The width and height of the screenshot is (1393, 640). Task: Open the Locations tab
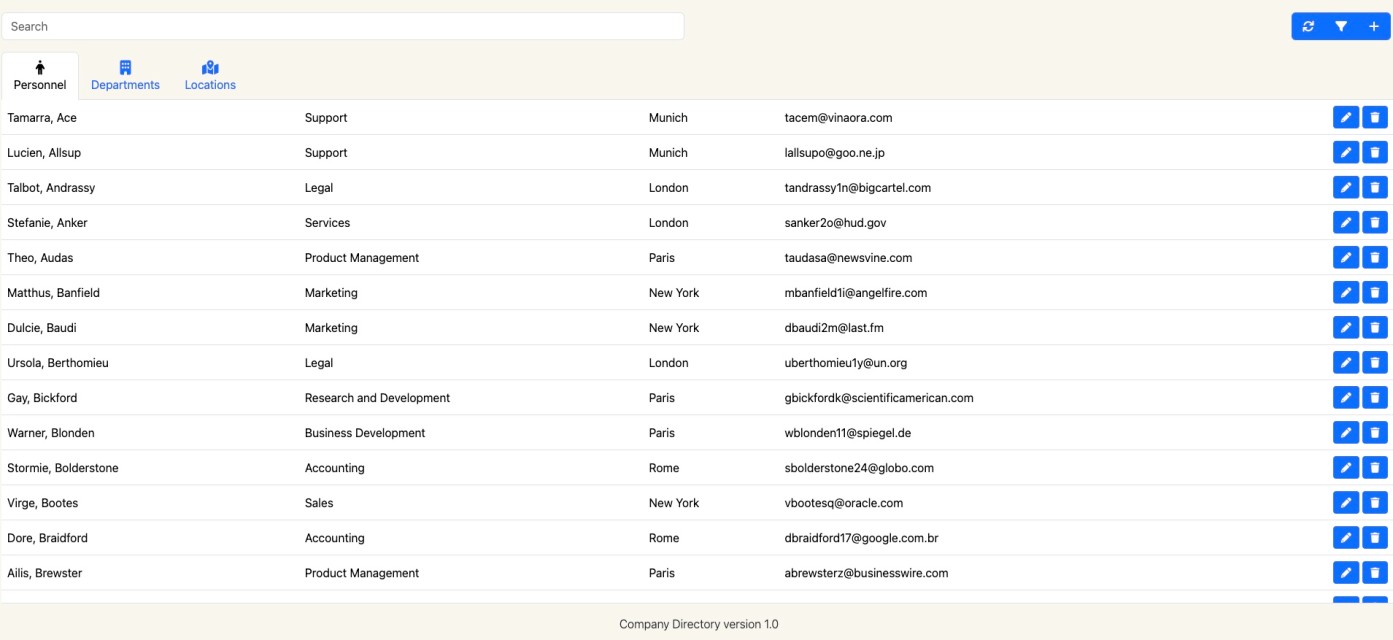210,76
